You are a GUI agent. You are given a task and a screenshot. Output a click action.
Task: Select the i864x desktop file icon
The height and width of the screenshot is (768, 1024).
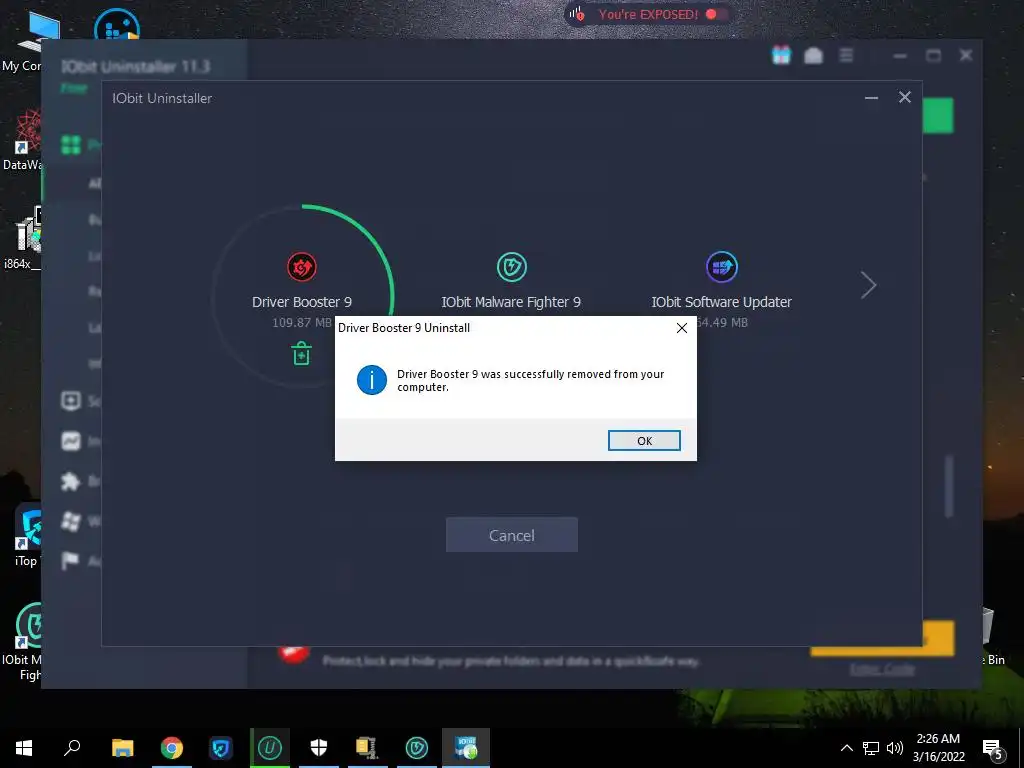click(24, 238)
